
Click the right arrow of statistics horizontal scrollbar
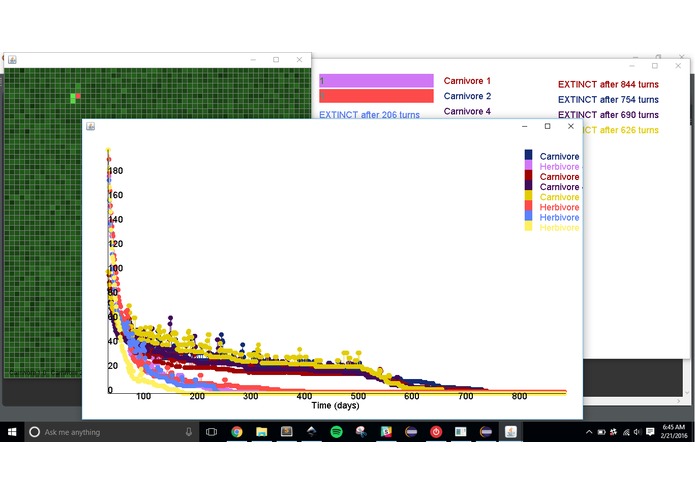point(678,401)
